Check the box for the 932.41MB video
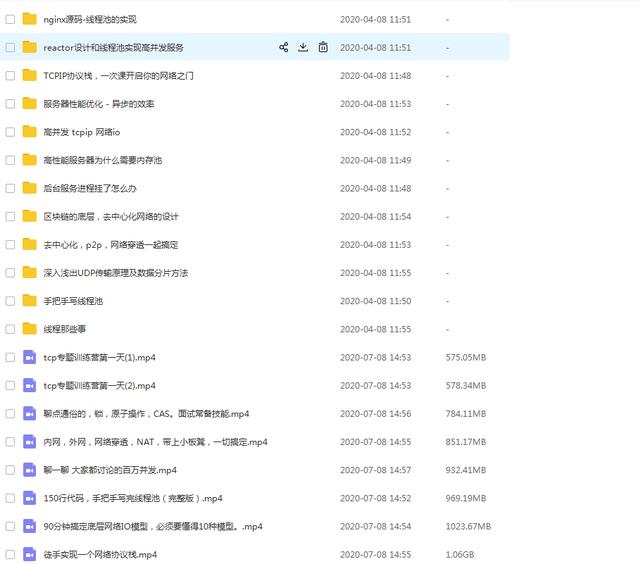The image size is (640, 564). (10, 470)
